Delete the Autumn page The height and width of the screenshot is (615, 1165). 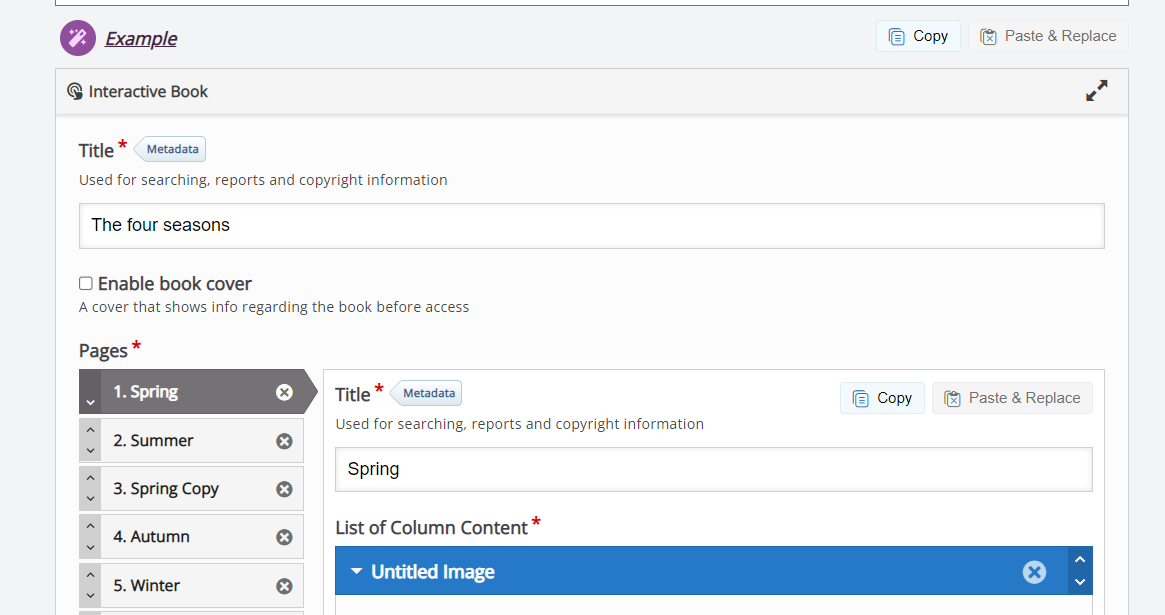tap(284, 537)
